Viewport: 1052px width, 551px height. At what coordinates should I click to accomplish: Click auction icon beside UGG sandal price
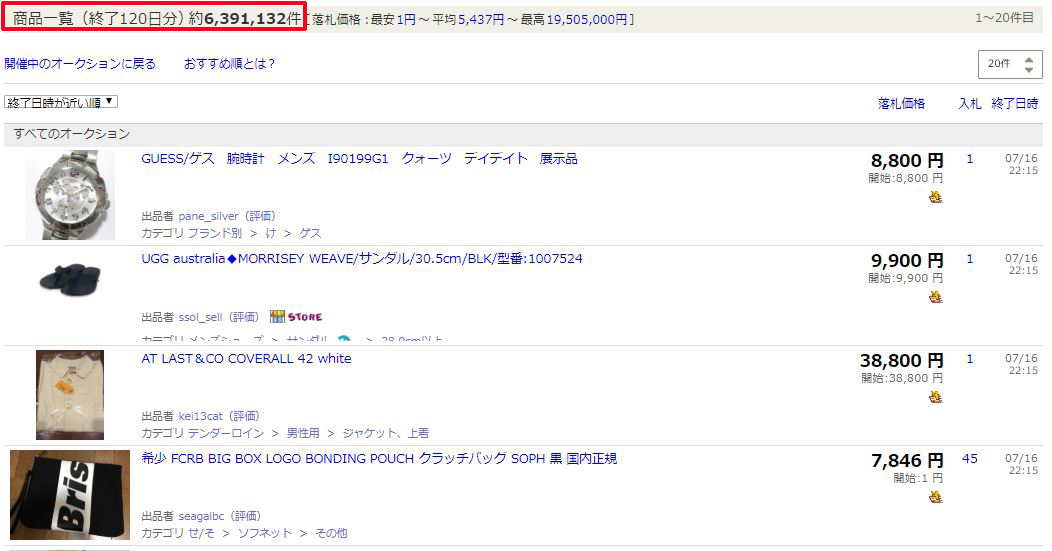[935, 297]
